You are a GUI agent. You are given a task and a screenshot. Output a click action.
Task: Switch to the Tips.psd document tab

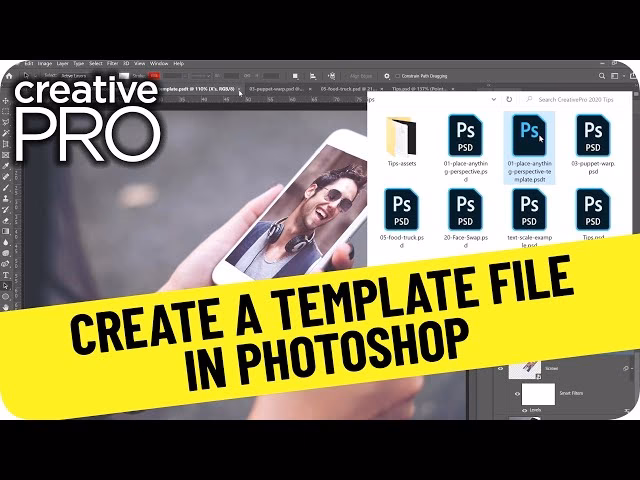(419, 89)
